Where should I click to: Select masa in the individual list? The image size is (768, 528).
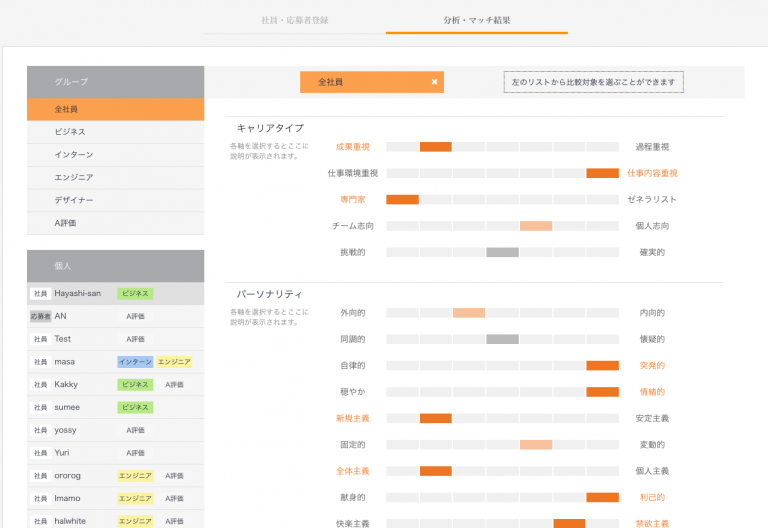click(116, 362)
